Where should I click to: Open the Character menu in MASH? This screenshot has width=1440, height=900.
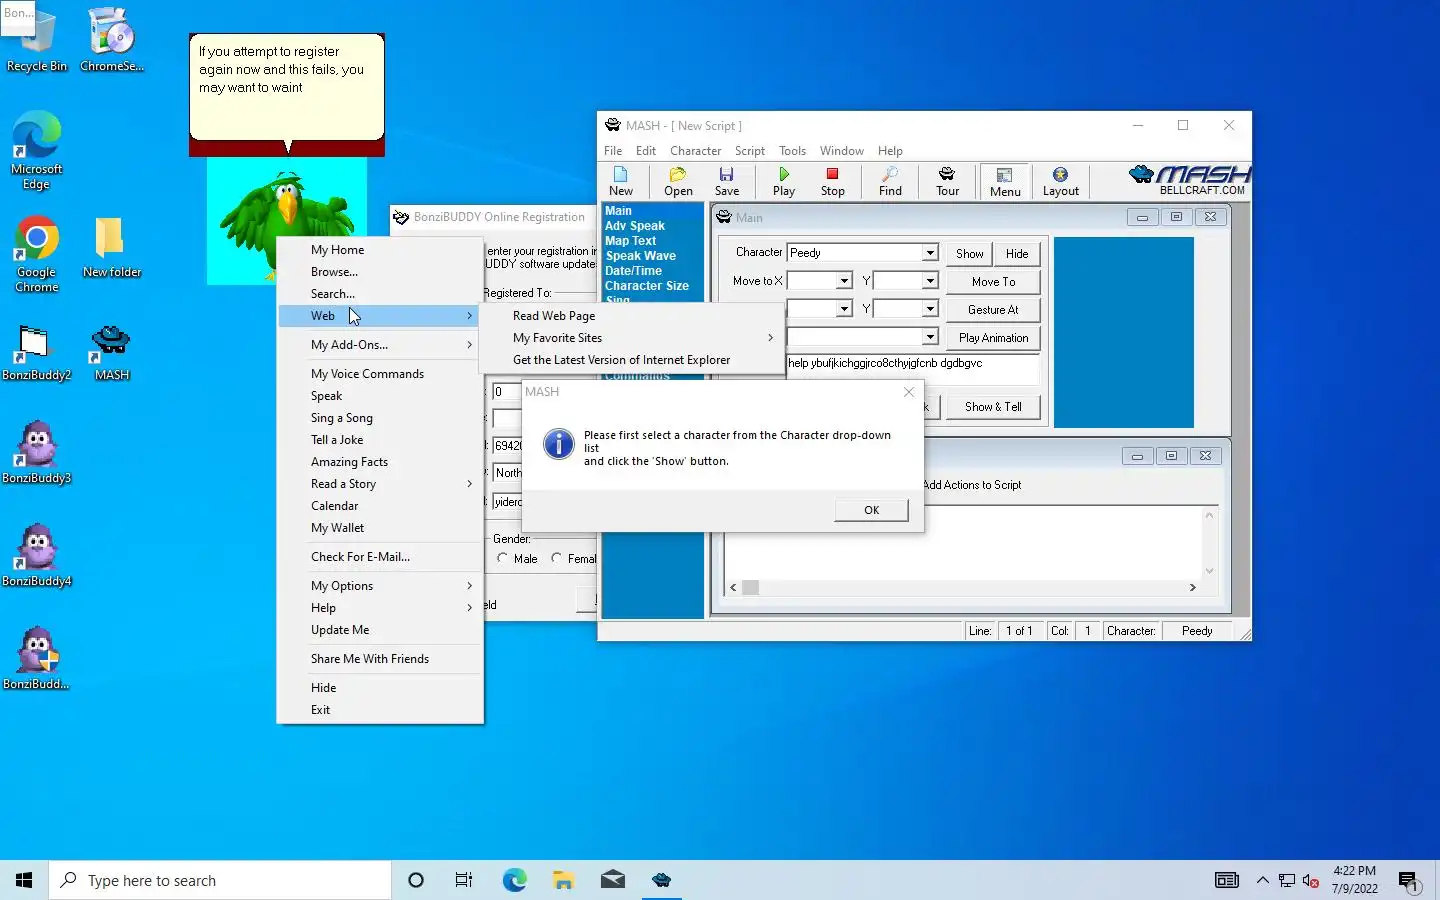[695, 151]
